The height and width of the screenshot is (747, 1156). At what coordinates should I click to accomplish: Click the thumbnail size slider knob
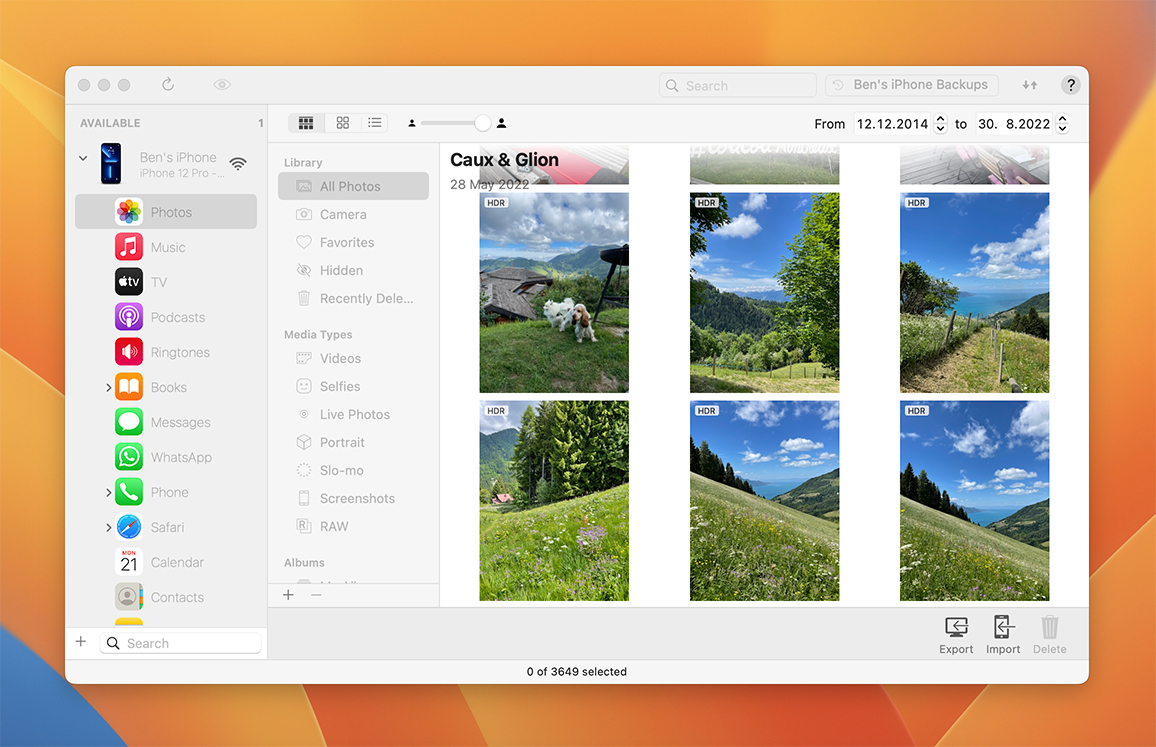pos(482,123)
